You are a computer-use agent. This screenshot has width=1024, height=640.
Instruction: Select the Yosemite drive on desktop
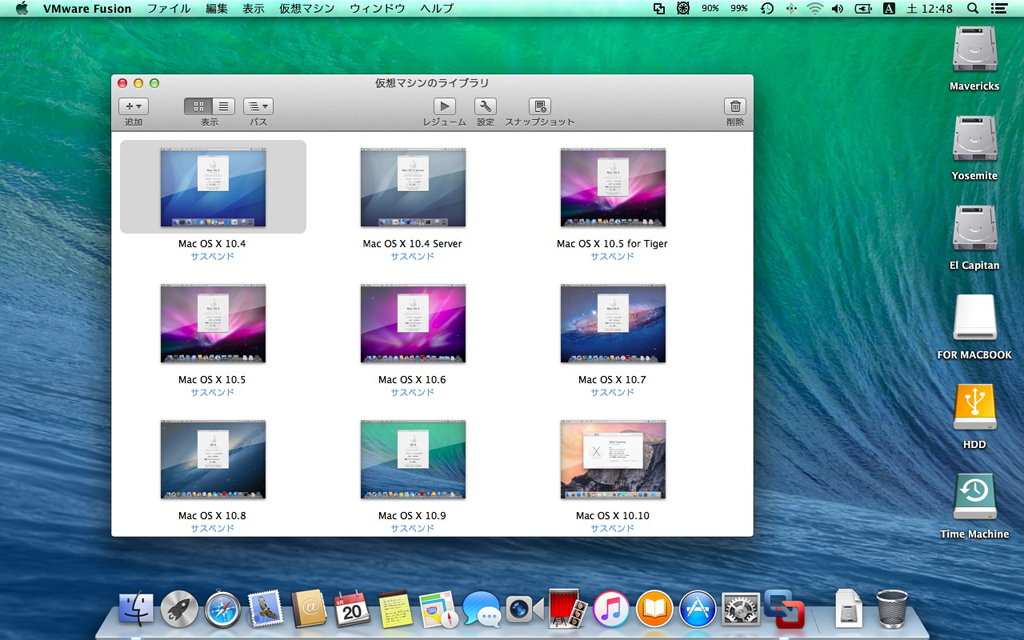point(974,138)
